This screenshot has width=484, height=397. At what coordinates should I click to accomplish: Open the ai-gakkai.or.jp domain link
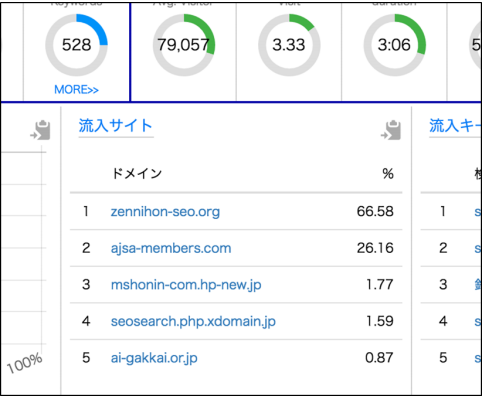154,358
